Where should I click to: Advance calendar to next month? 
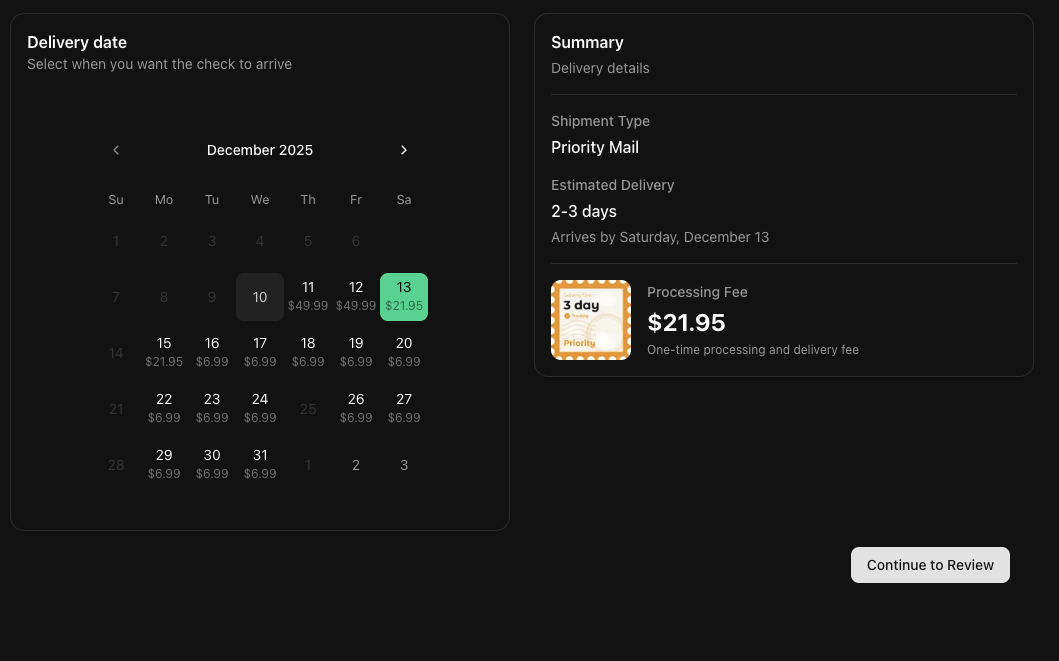[404, 150]
